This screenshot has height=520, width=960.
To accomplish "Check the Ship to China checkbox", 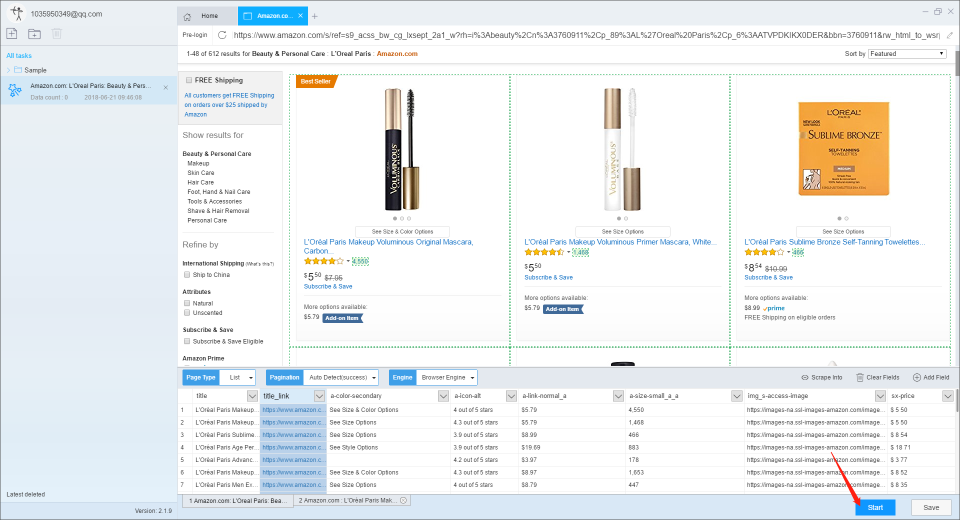I will point(187,274).
